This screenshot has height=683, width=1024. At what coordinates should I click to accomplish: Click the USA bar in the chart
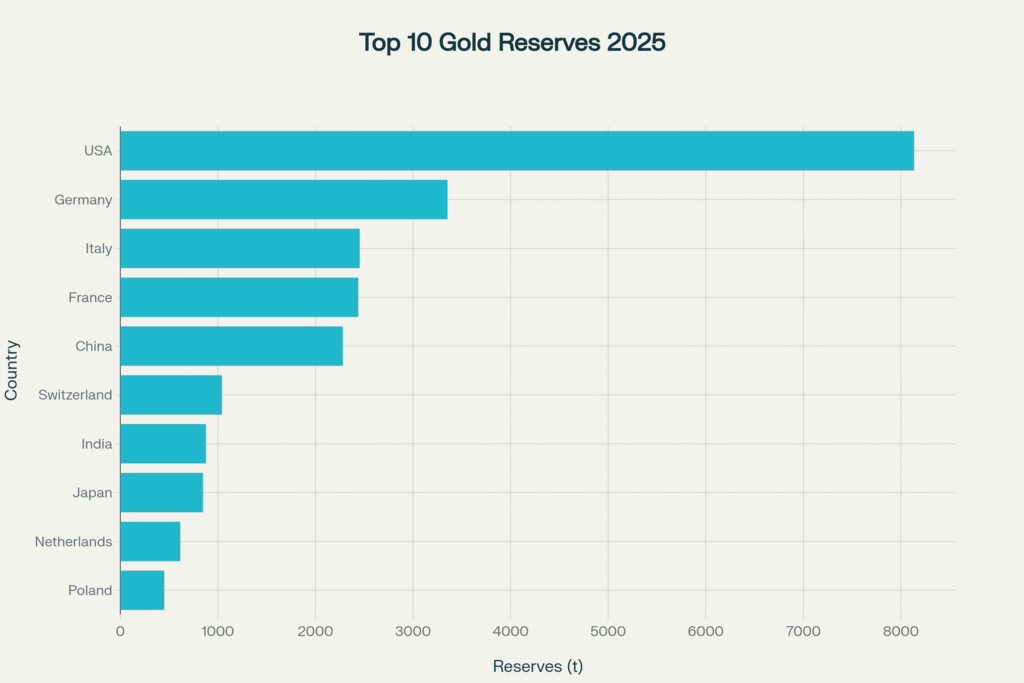[516, 150]
